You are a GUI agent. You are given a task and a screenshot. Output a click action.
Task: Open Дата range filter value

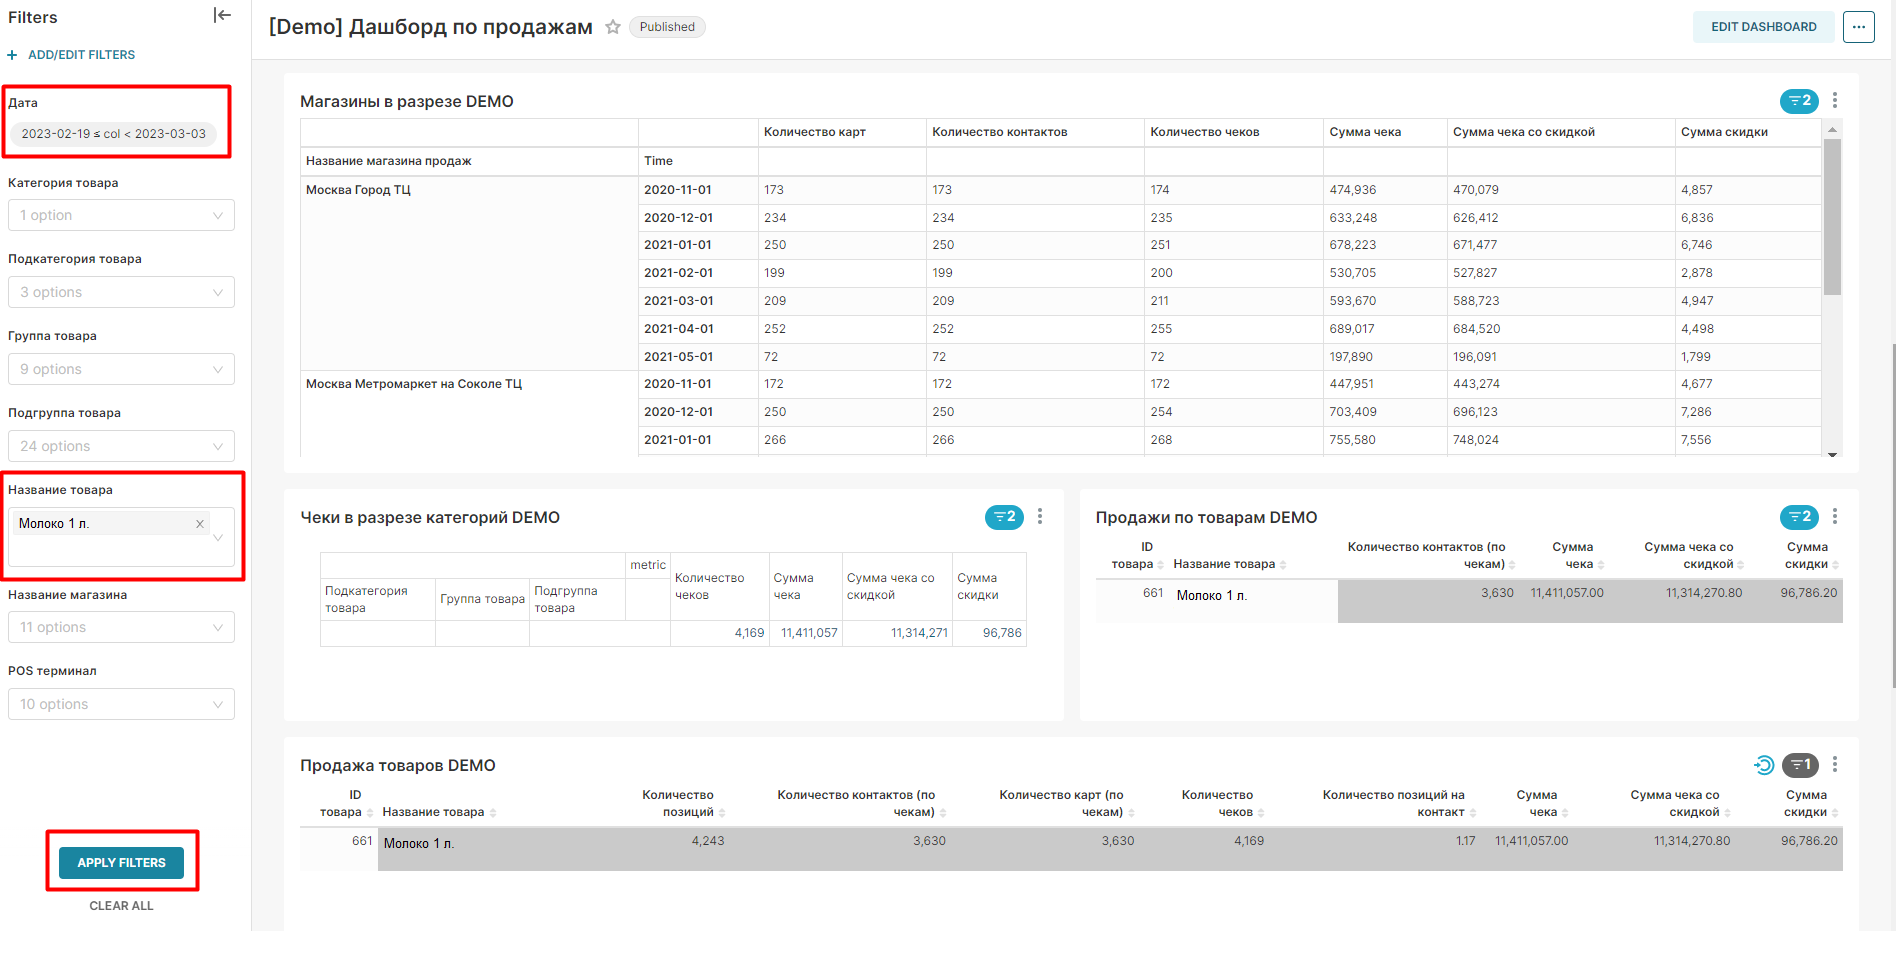click(x=113, y=133)
